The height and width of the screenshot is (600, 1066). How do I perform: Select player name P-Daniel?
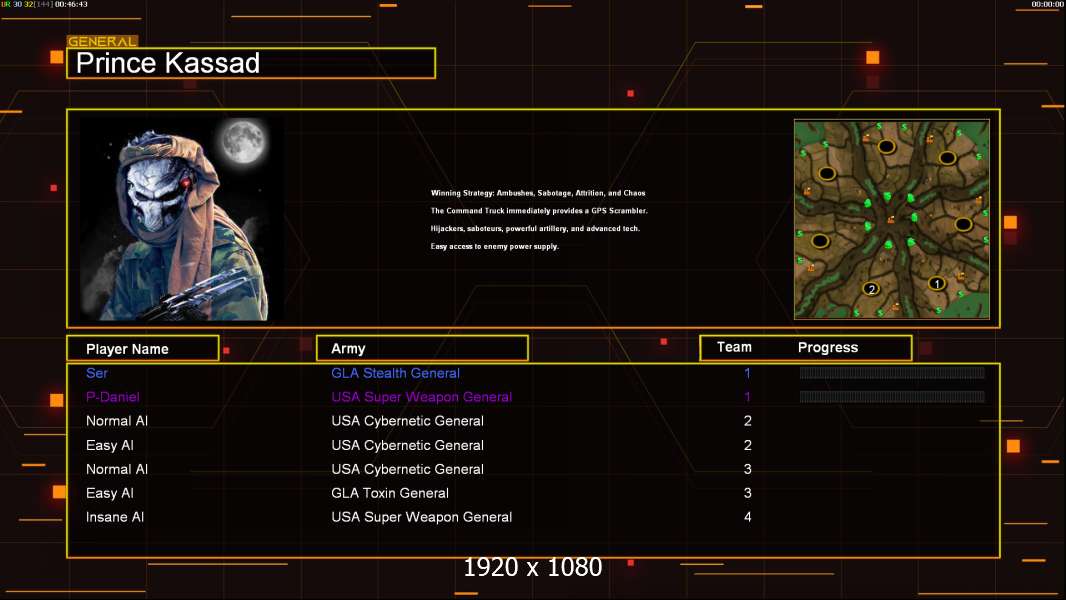[x=113, y=397]
